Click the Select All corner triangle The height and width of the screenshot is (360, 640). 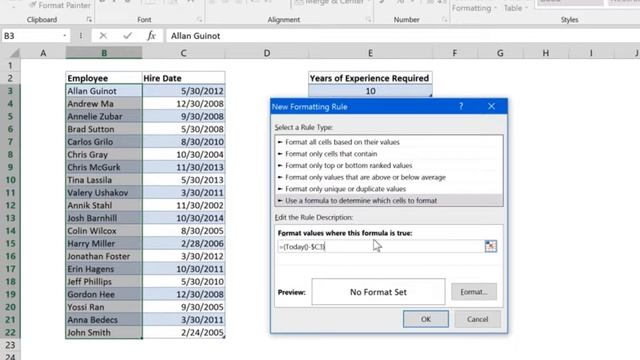(x=15, y=53)
